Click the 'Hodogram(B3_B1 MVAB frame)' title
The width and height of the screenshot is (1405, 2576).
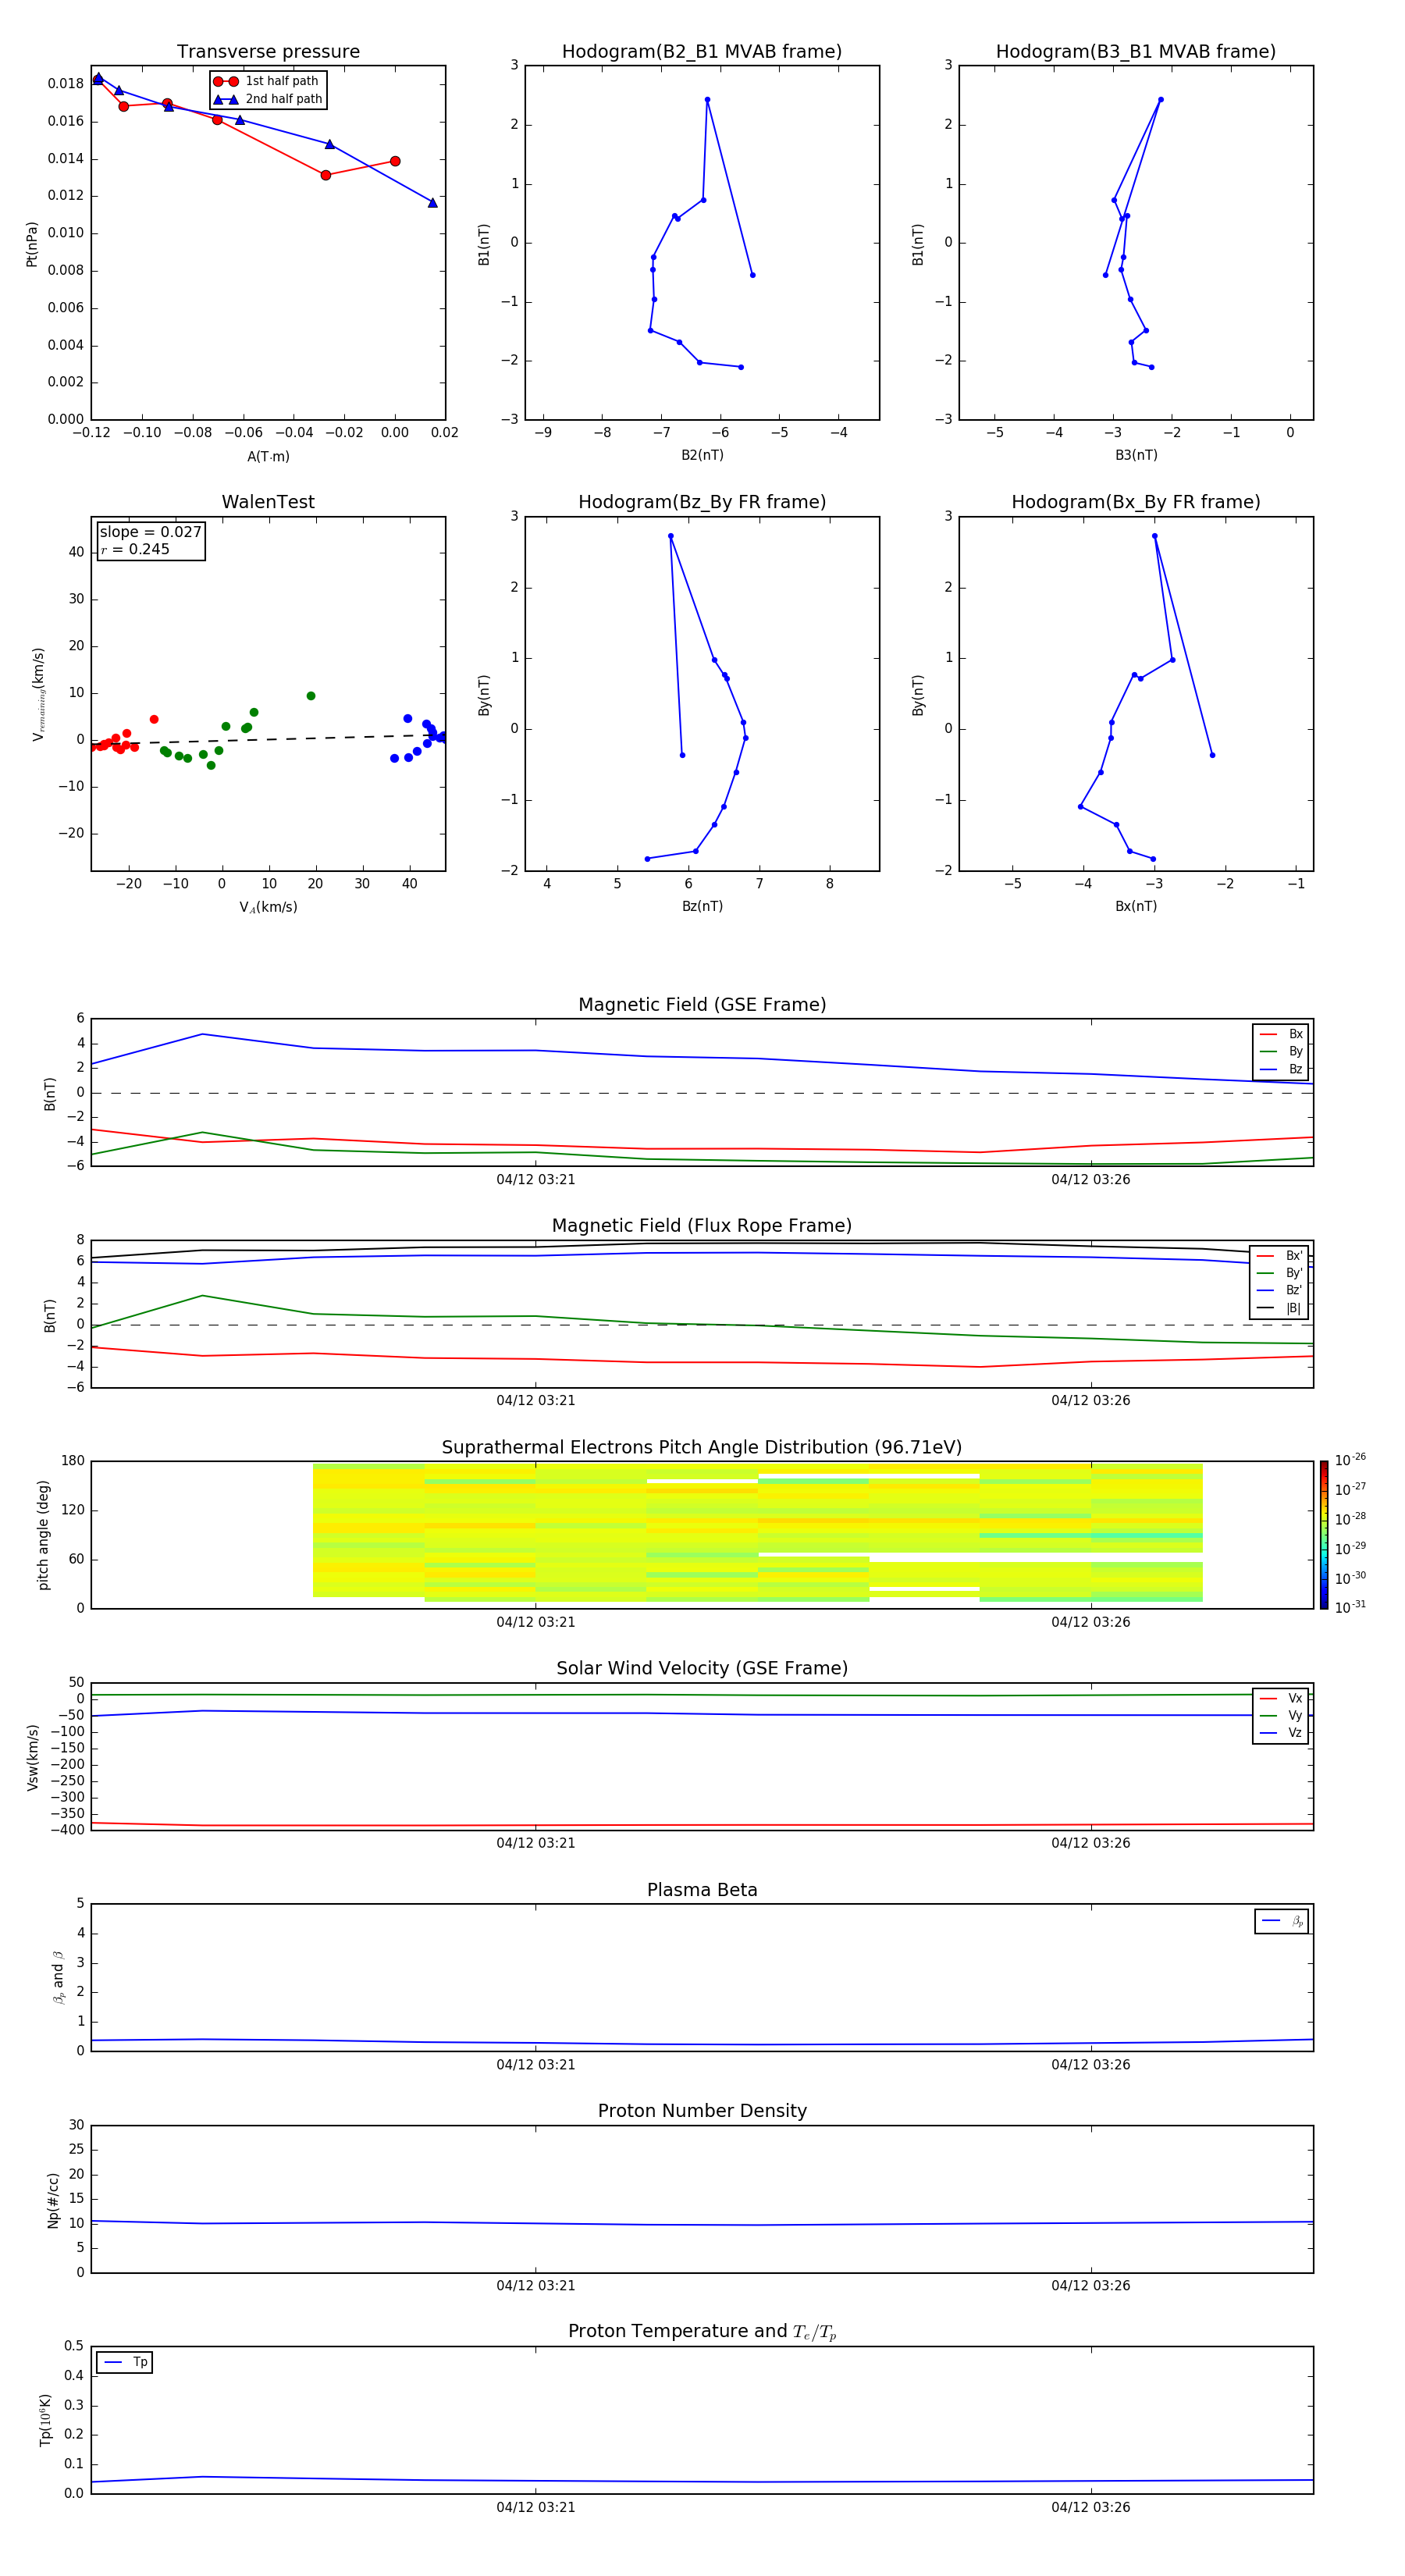1136,52
